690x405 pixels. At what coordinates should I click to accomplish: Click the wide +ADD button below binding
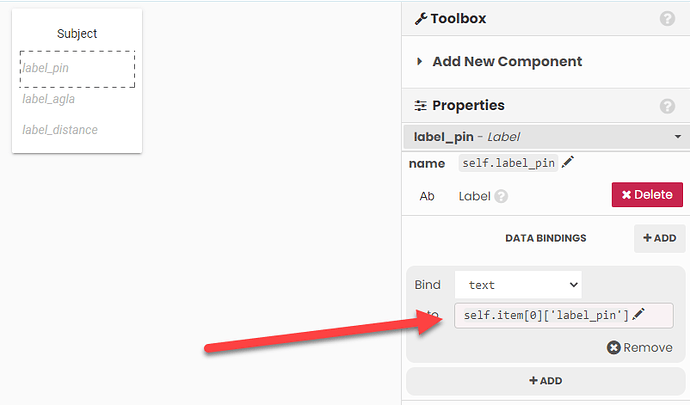(x=546, y=381)
